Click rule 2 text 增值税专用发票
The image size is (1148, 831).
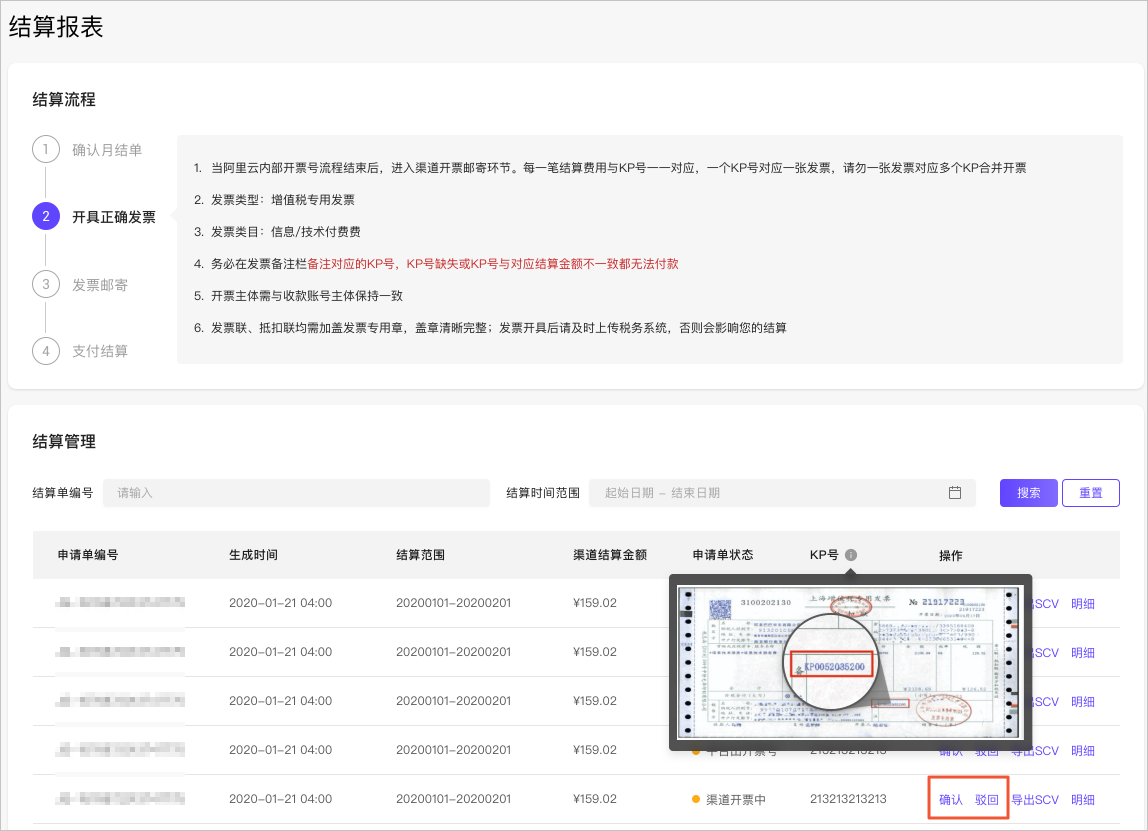click(x=313, y=200)
